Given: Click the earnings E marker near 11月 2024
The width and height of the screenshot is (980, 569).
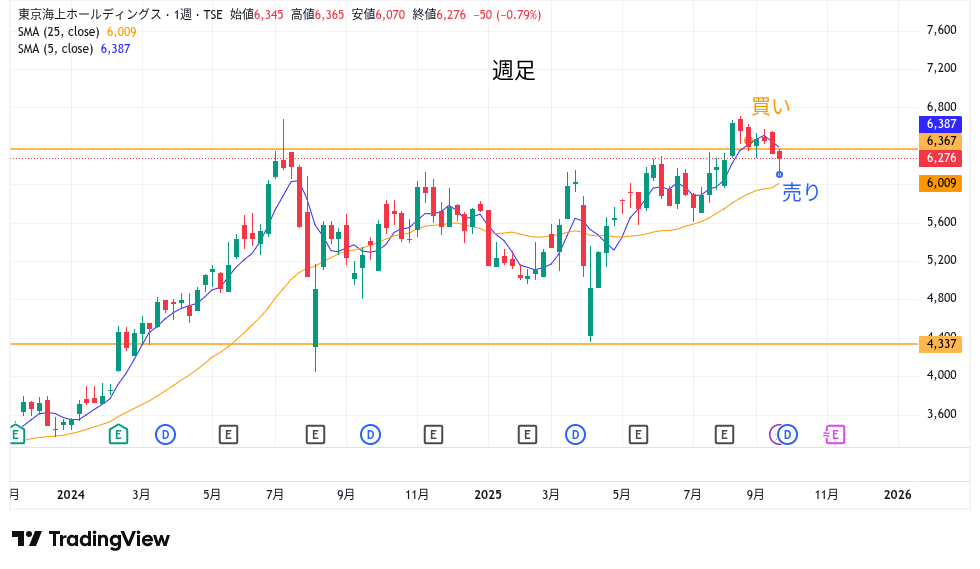Looking at the screenshot, I should [433, 434].
